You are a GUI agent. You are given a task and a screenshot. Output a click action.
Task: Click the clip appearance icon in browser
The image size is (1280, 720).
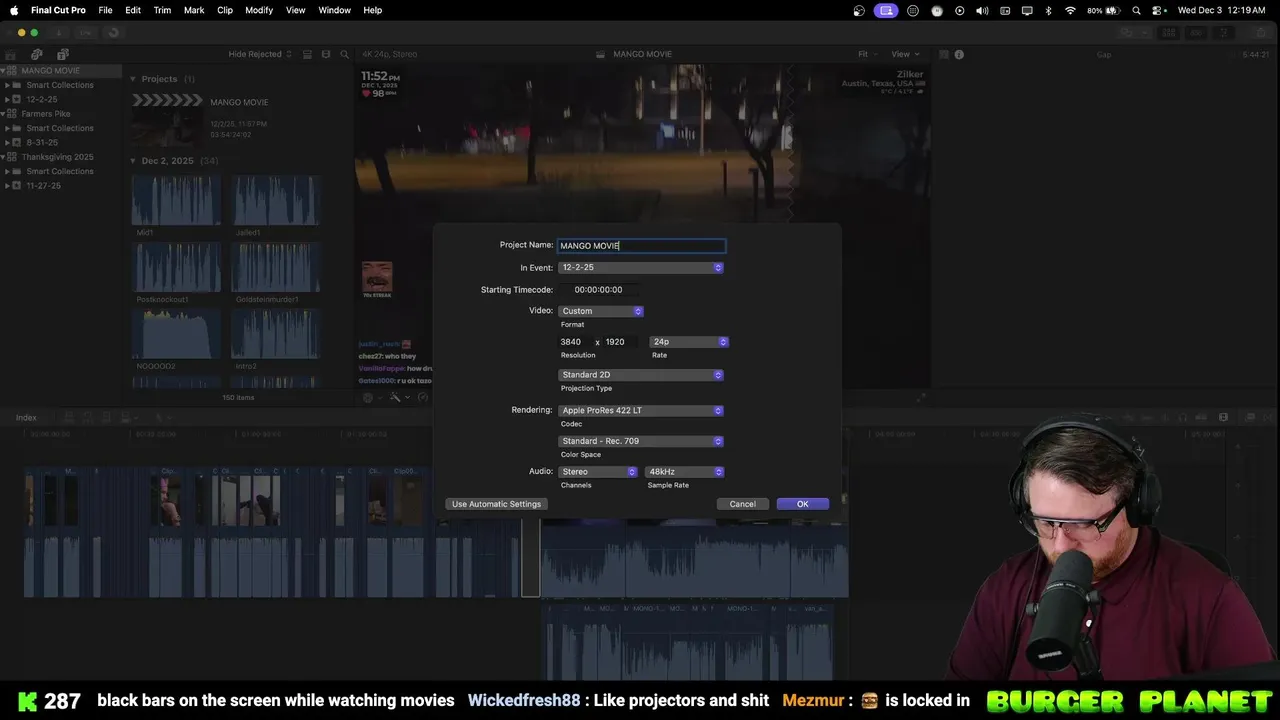tap(326, 54)
